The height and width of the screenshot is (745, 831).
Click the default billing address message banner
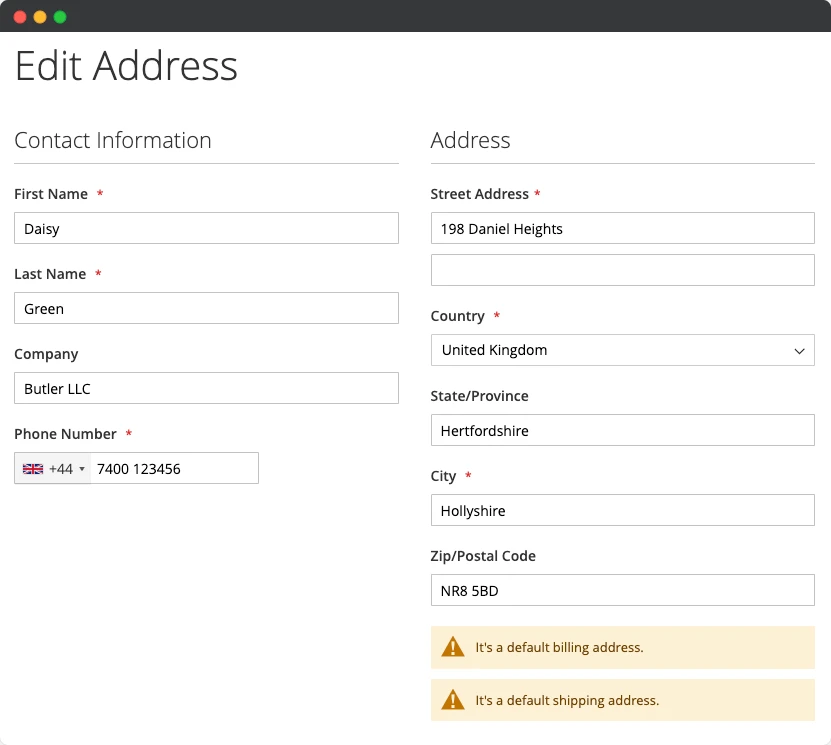coord(622,647)
